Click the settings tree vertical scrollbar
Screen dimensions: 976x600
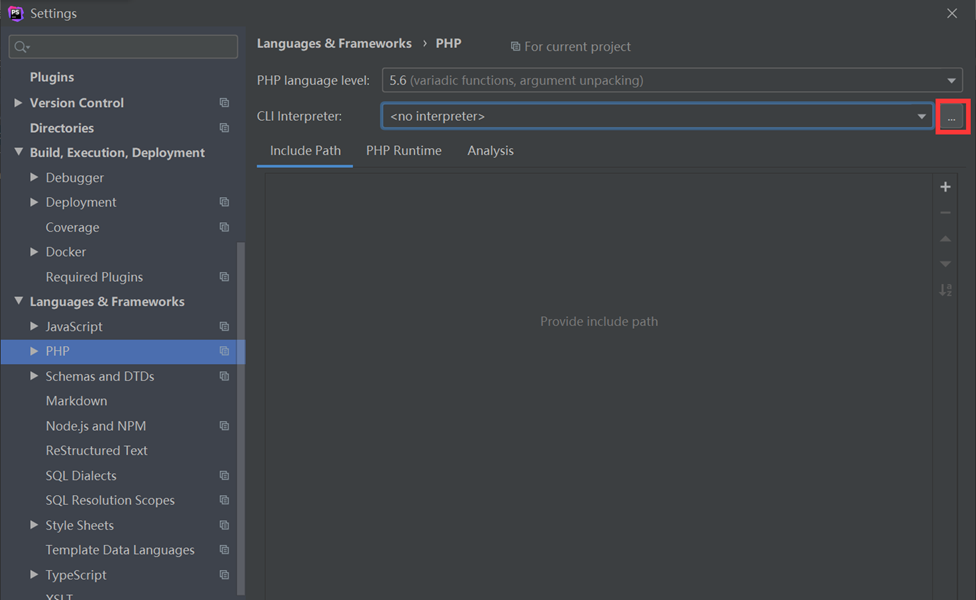tap(241, 418)
